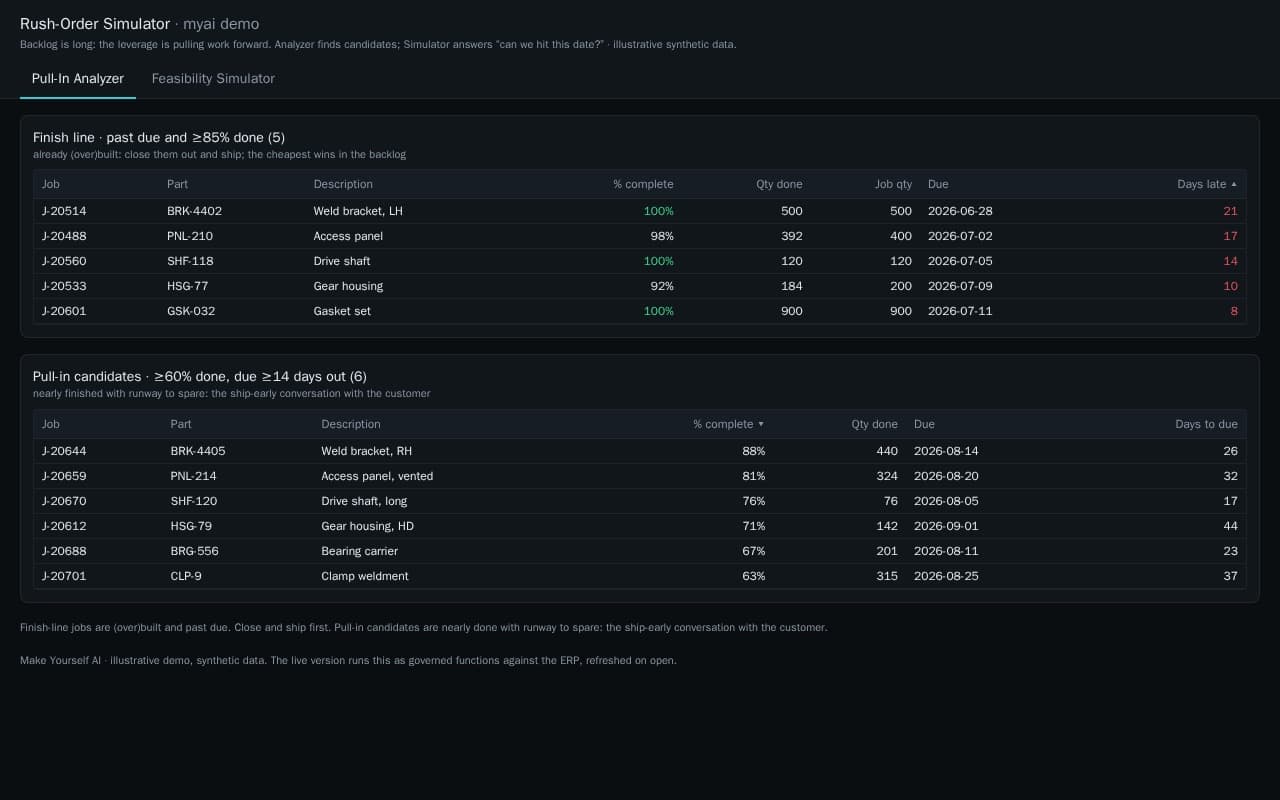This screenshot has height=800, width=1280.
Task: Select part SHF-118
Action: [190, 261]
